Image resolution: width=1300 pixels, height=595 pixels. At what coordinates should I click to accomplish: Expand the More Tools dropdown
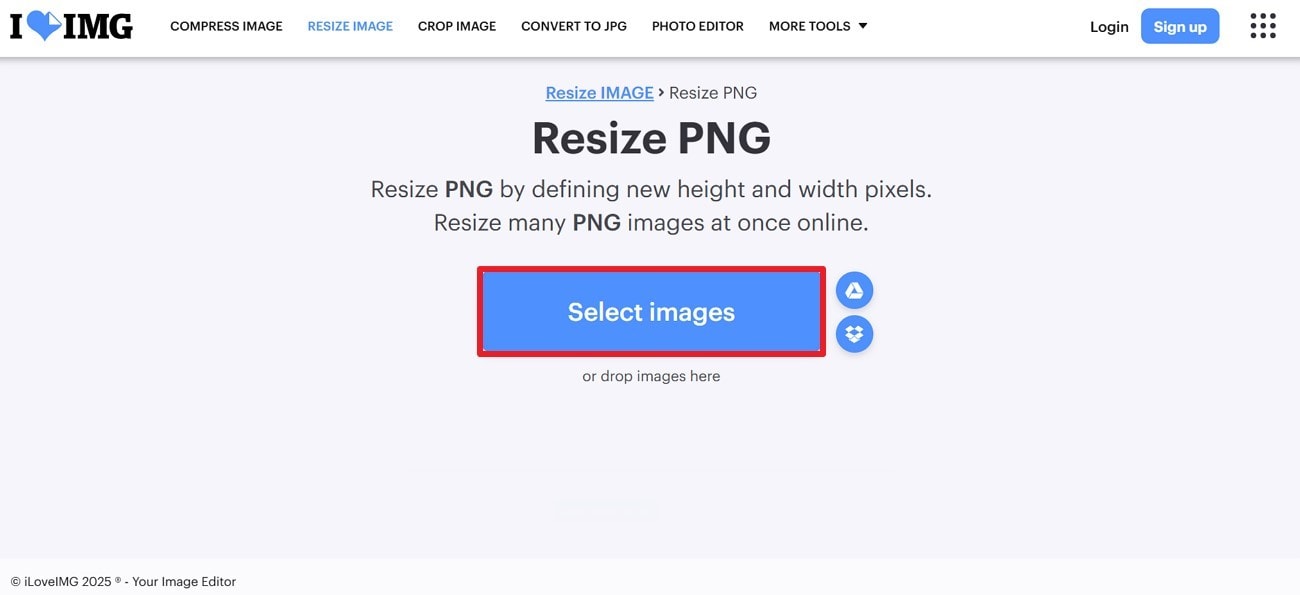click(x=818, y=26)
